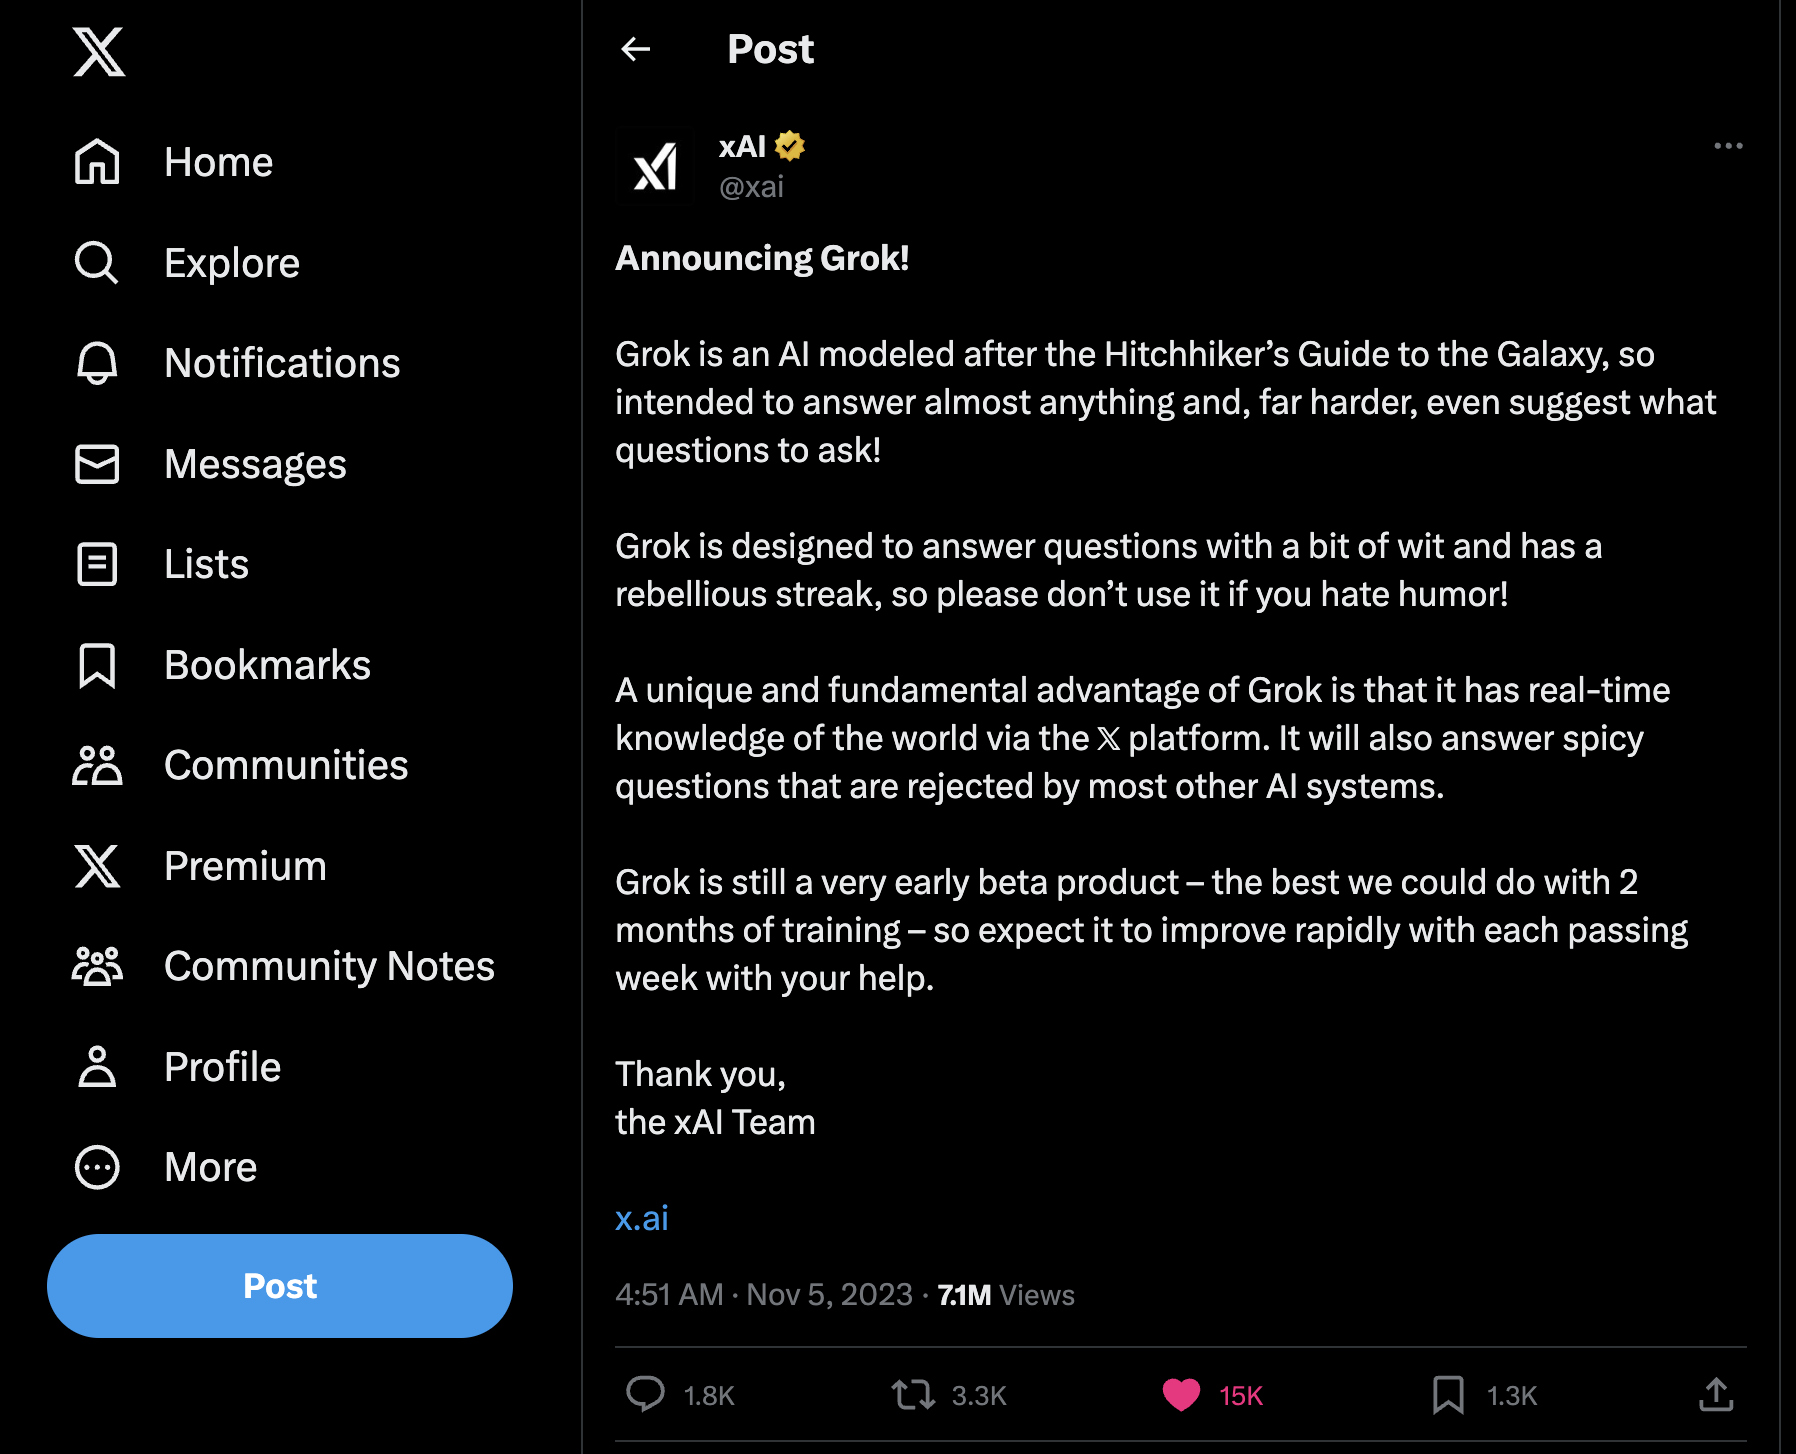Open Messages envelope icon
1796x1454 pixels.
coord(97,464)
